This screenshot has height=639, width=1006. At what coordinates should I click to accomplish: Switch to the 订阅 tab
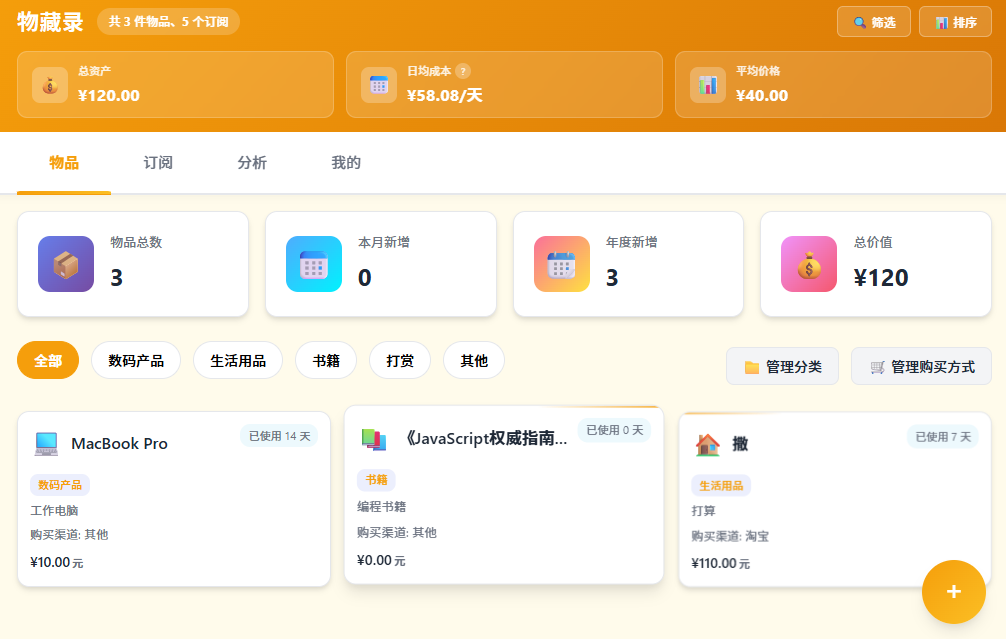158,163
